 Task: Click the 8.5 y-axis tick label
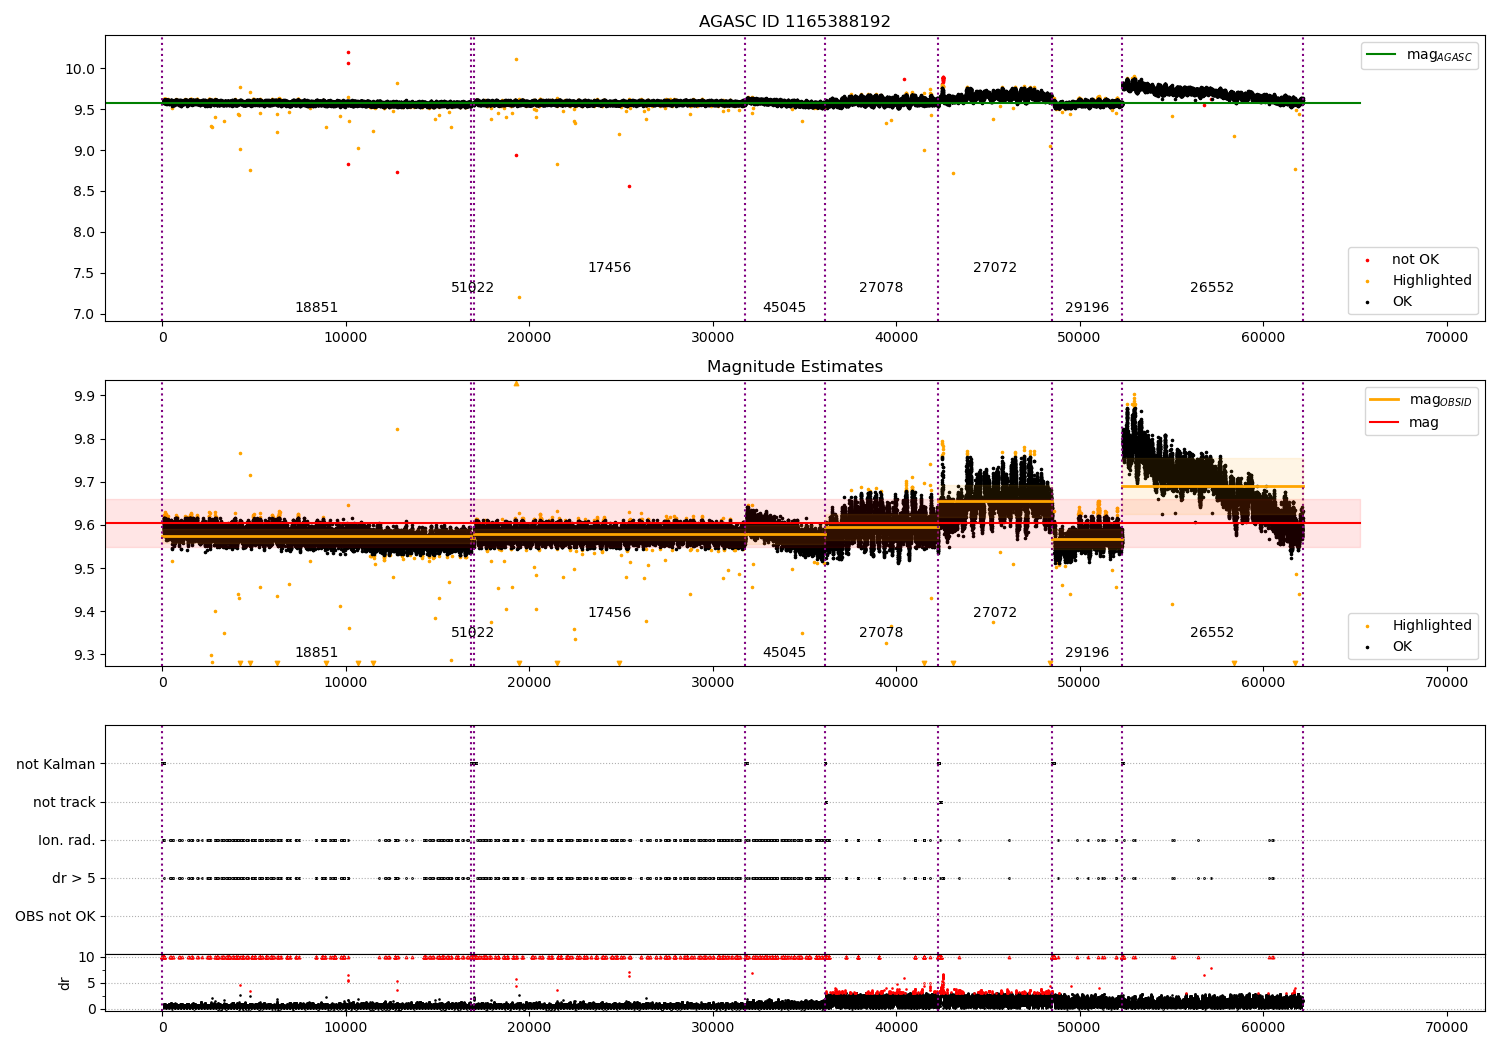tap(84, 192)
